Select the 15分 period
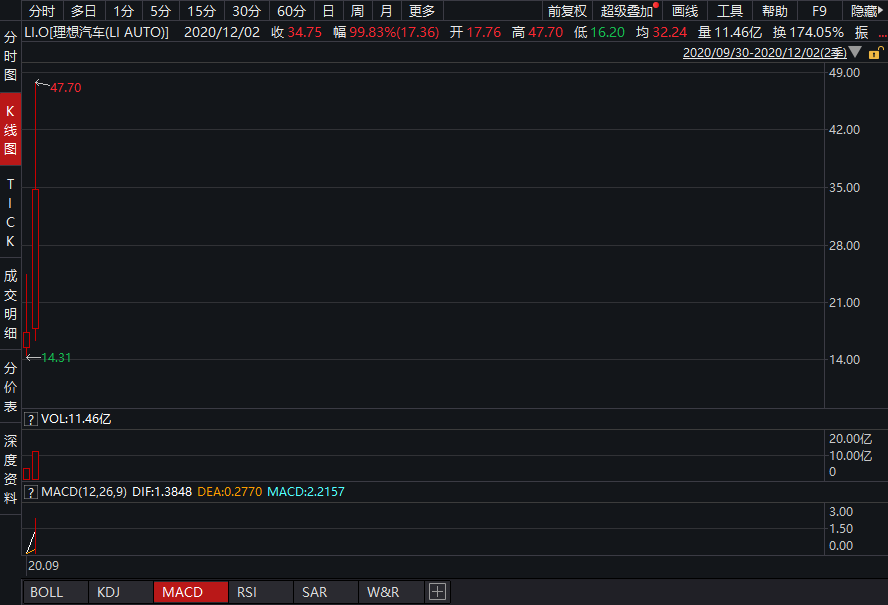 point(201,11)
